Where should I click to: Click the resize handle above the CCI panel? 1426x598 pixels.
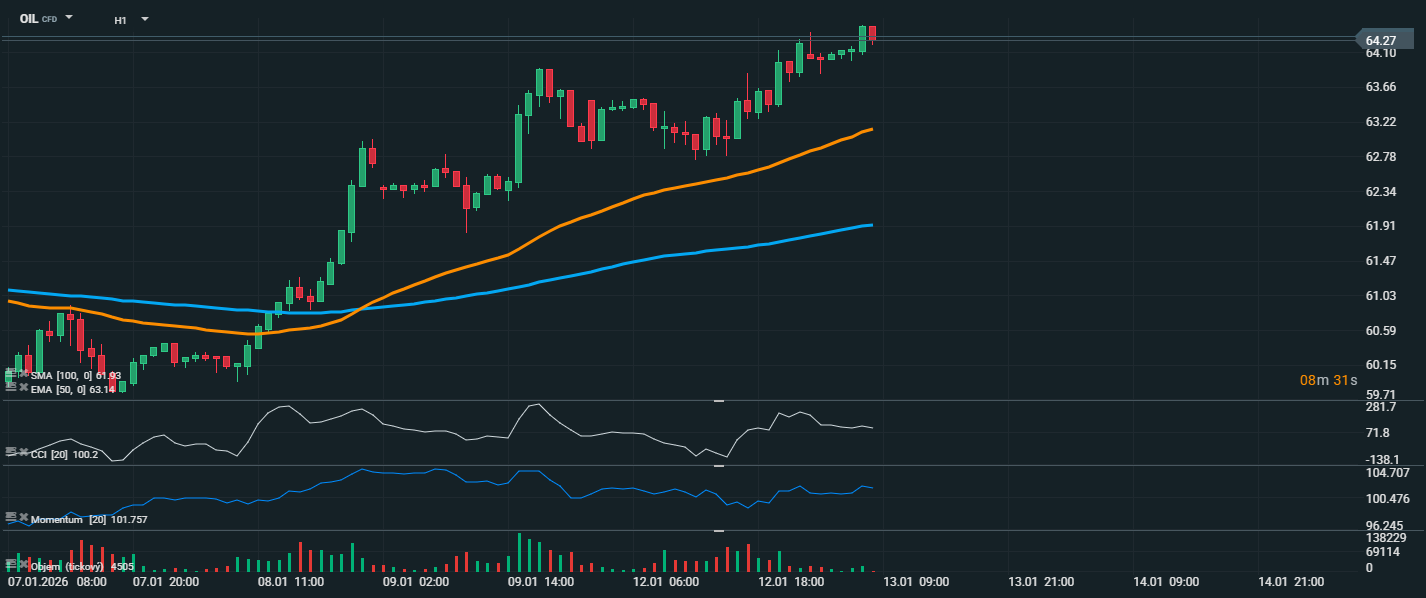(718, 401)
